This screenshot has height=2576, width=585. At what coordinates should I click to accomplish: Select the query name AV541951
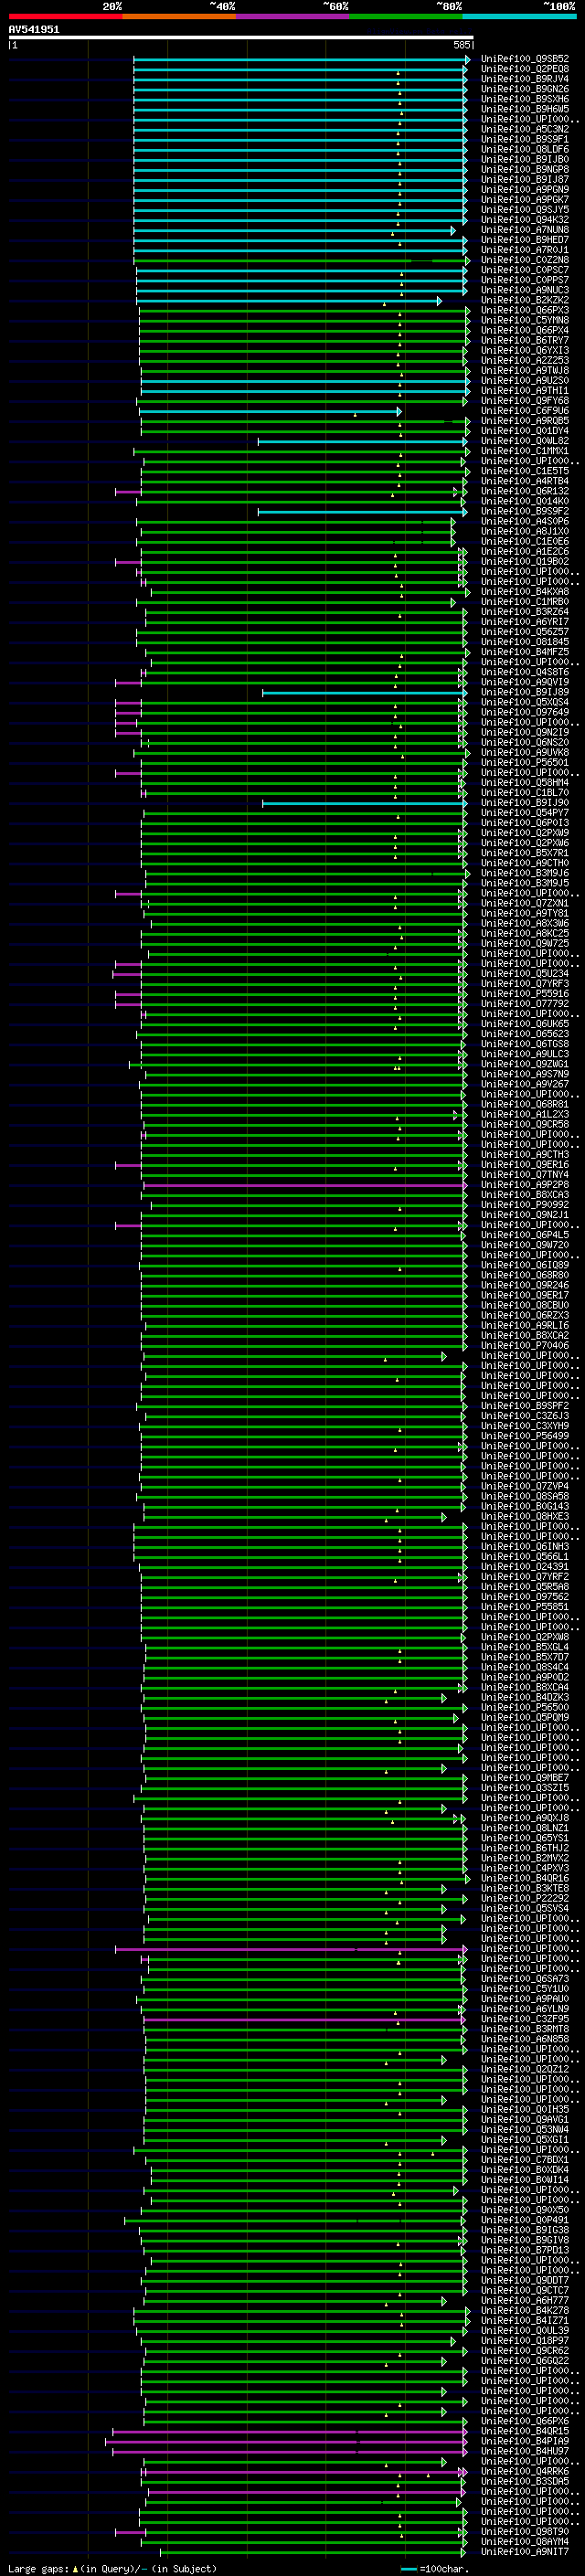pos(34,29)
